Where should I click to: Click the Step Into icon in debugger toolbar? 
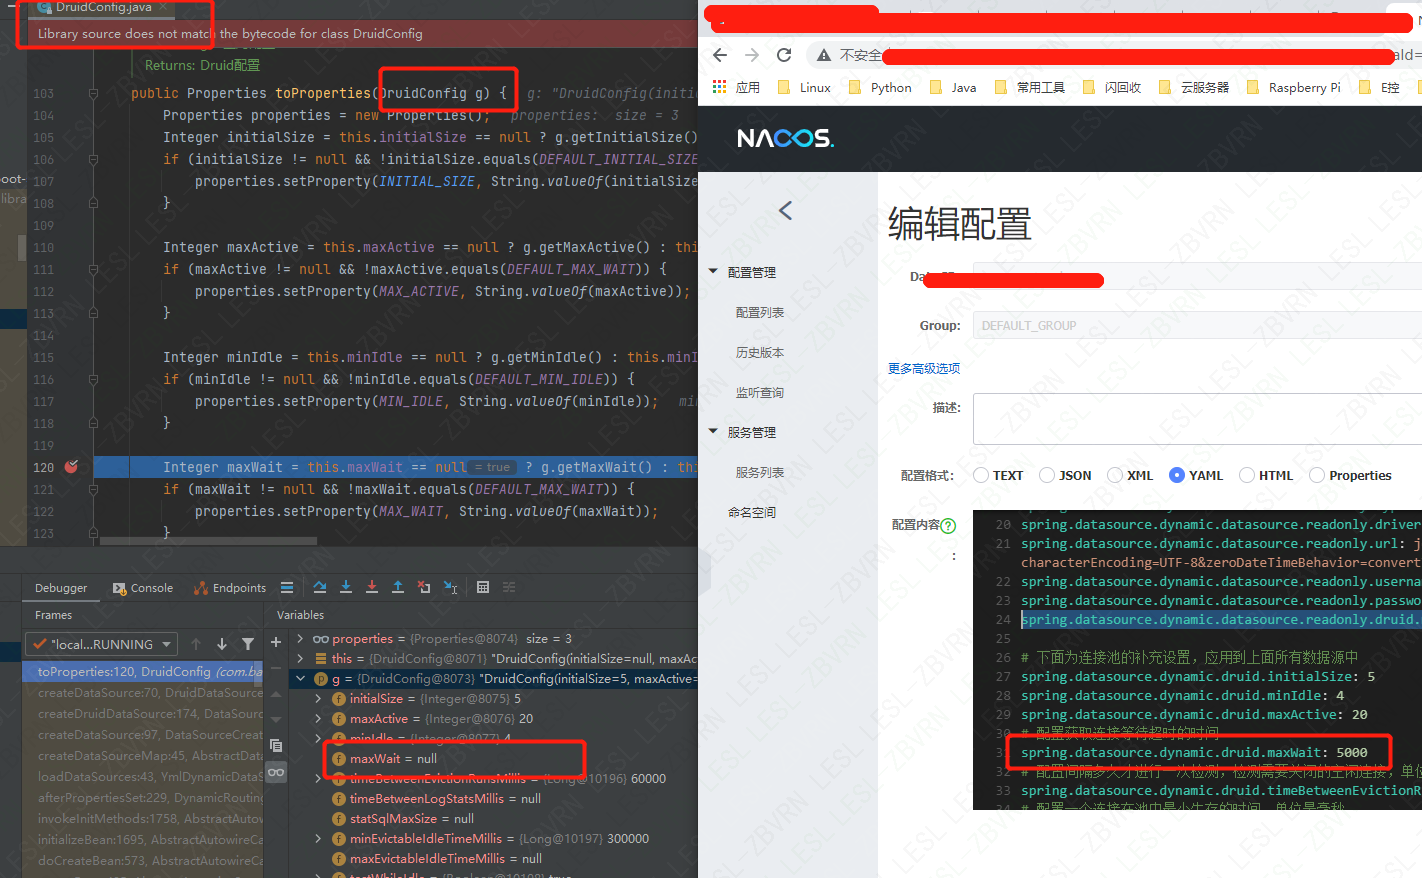click(346, 588)
